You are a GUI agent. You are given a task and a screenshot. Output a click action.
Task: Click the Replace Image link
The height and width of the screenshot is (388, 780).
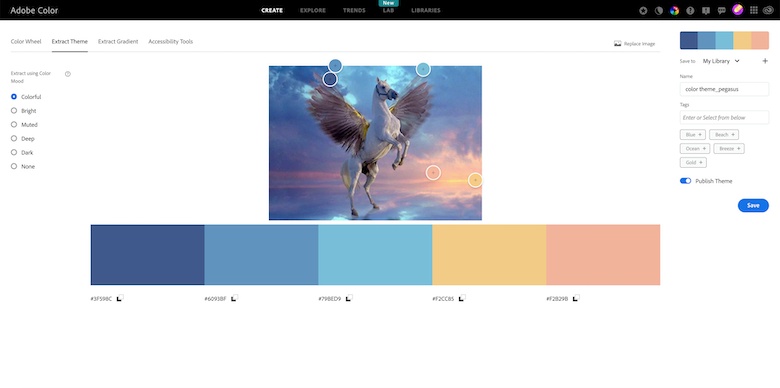click(x=640, y=44)
